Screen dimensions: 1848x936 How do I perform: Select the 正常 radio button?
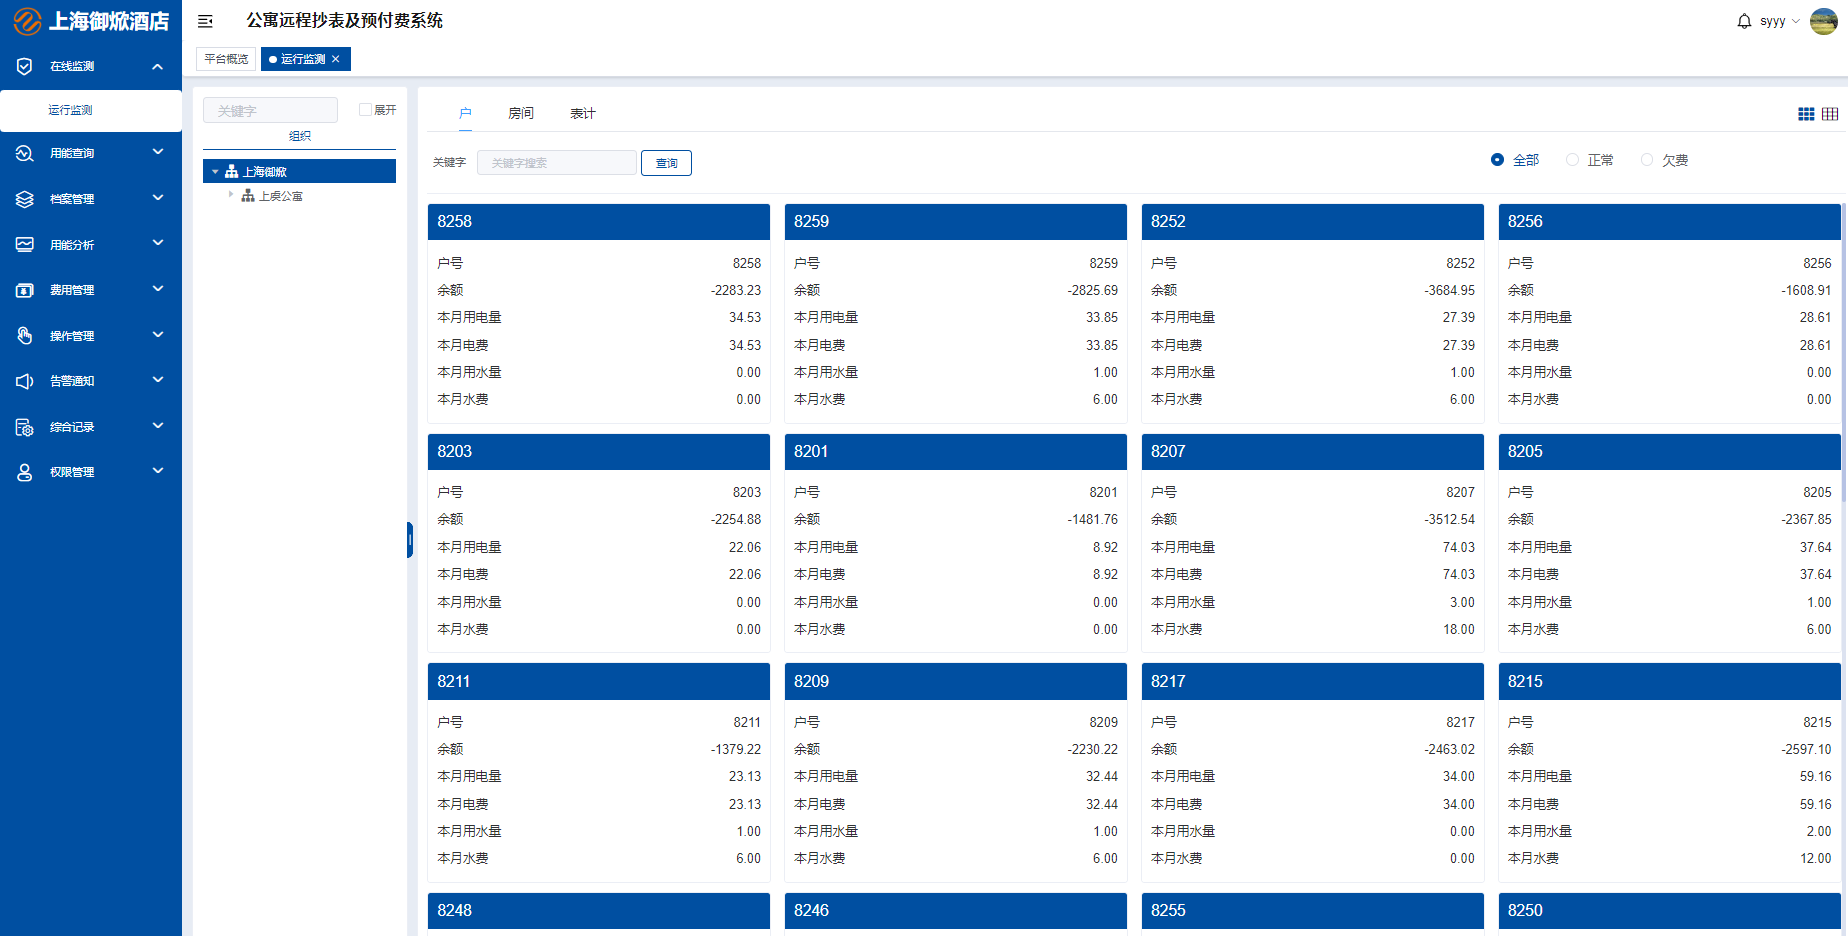(x=1573, y=160)
